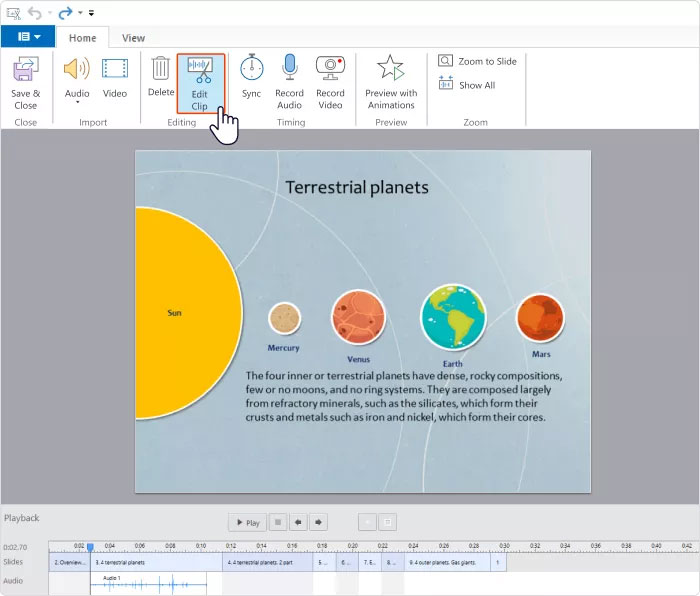
Task: Click the Save & Close icon
Action: coord(25,82)
